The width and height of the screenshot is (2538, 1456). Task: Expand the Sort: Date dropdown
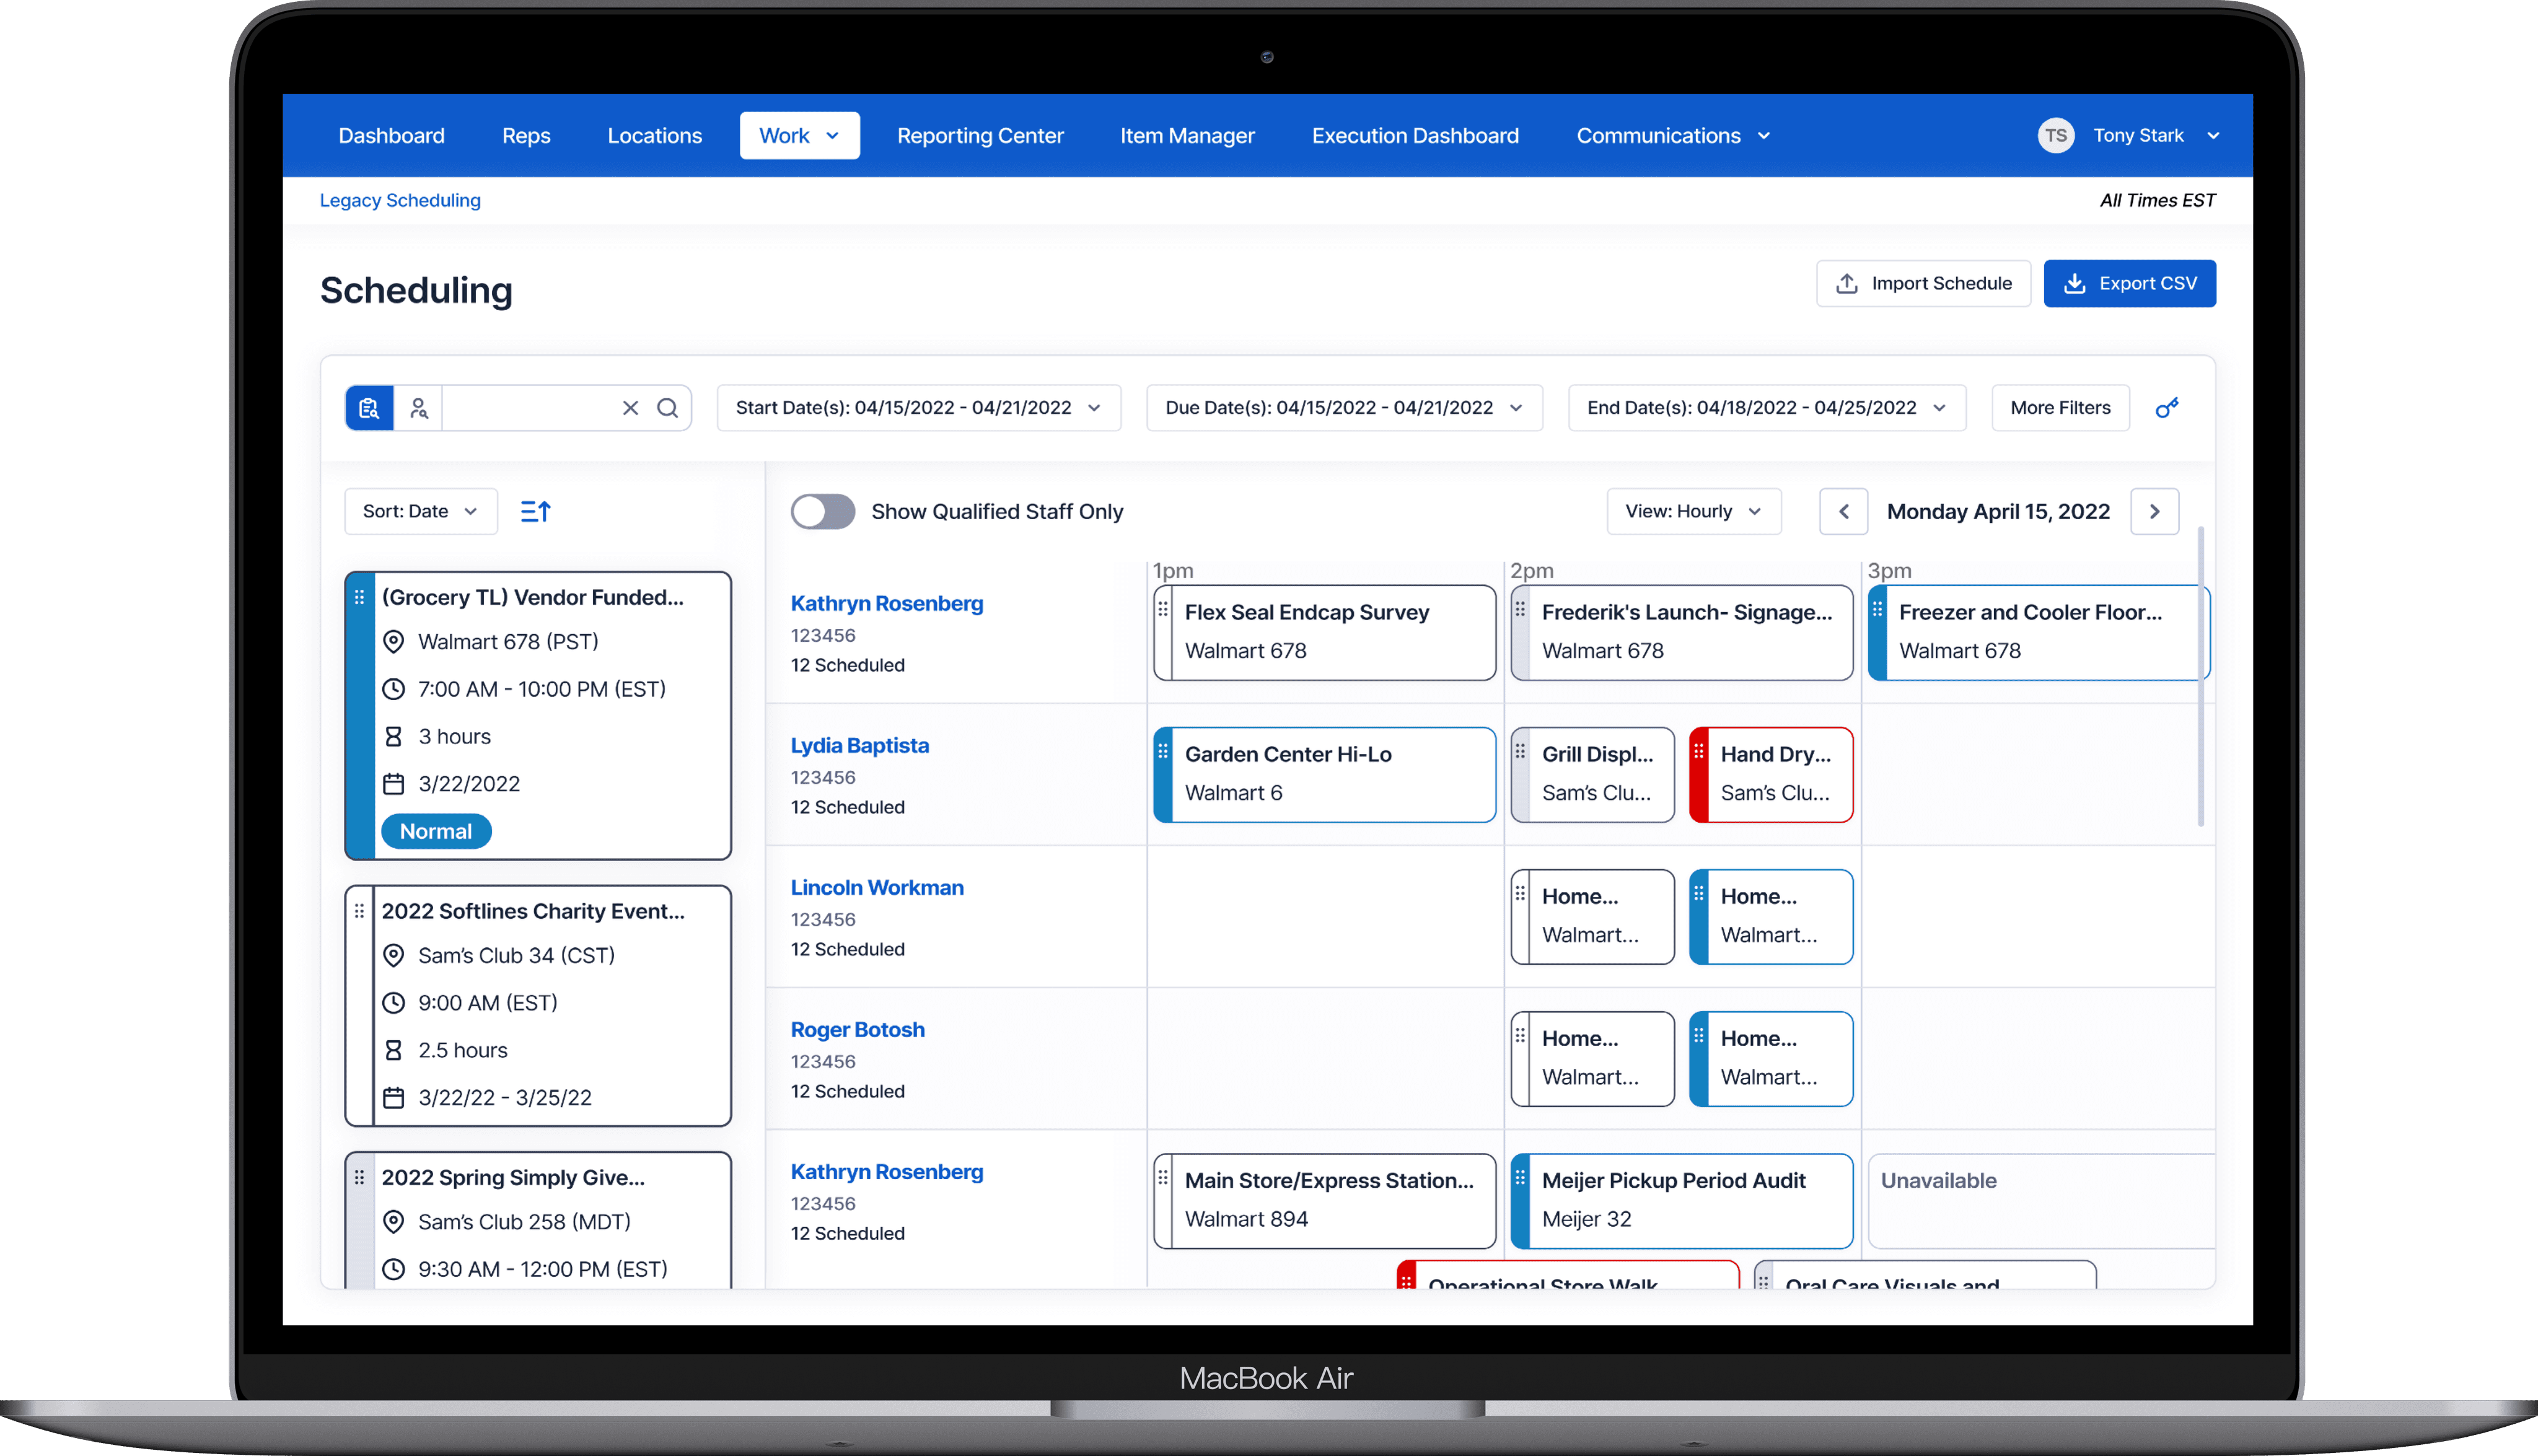click(x=420, y=512)
